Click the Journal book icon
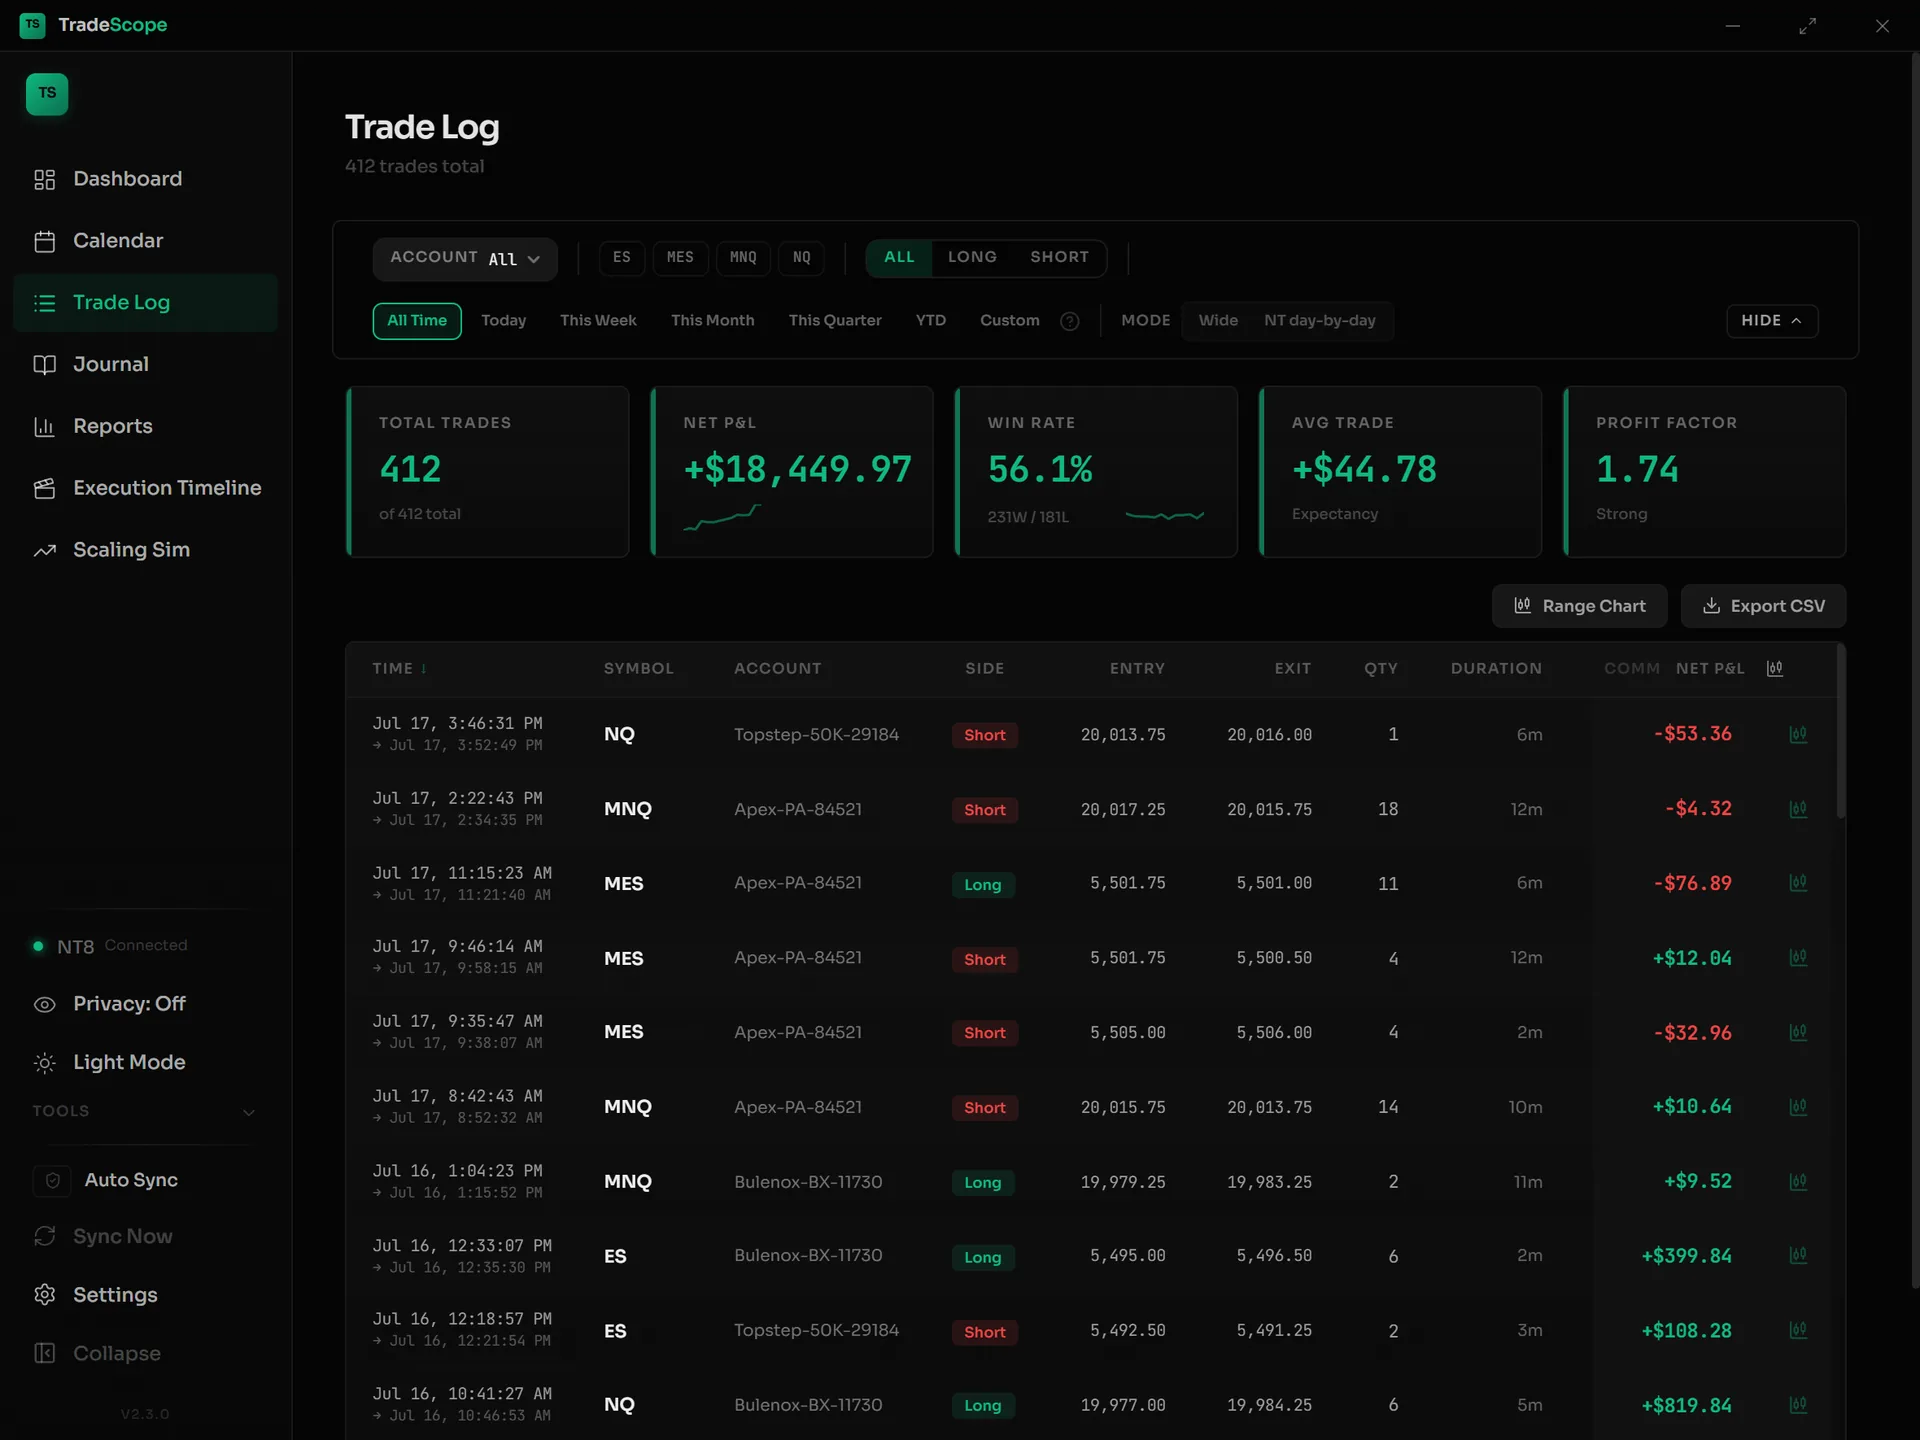This screenshot has width=1920, height=1440. (44, 365)
